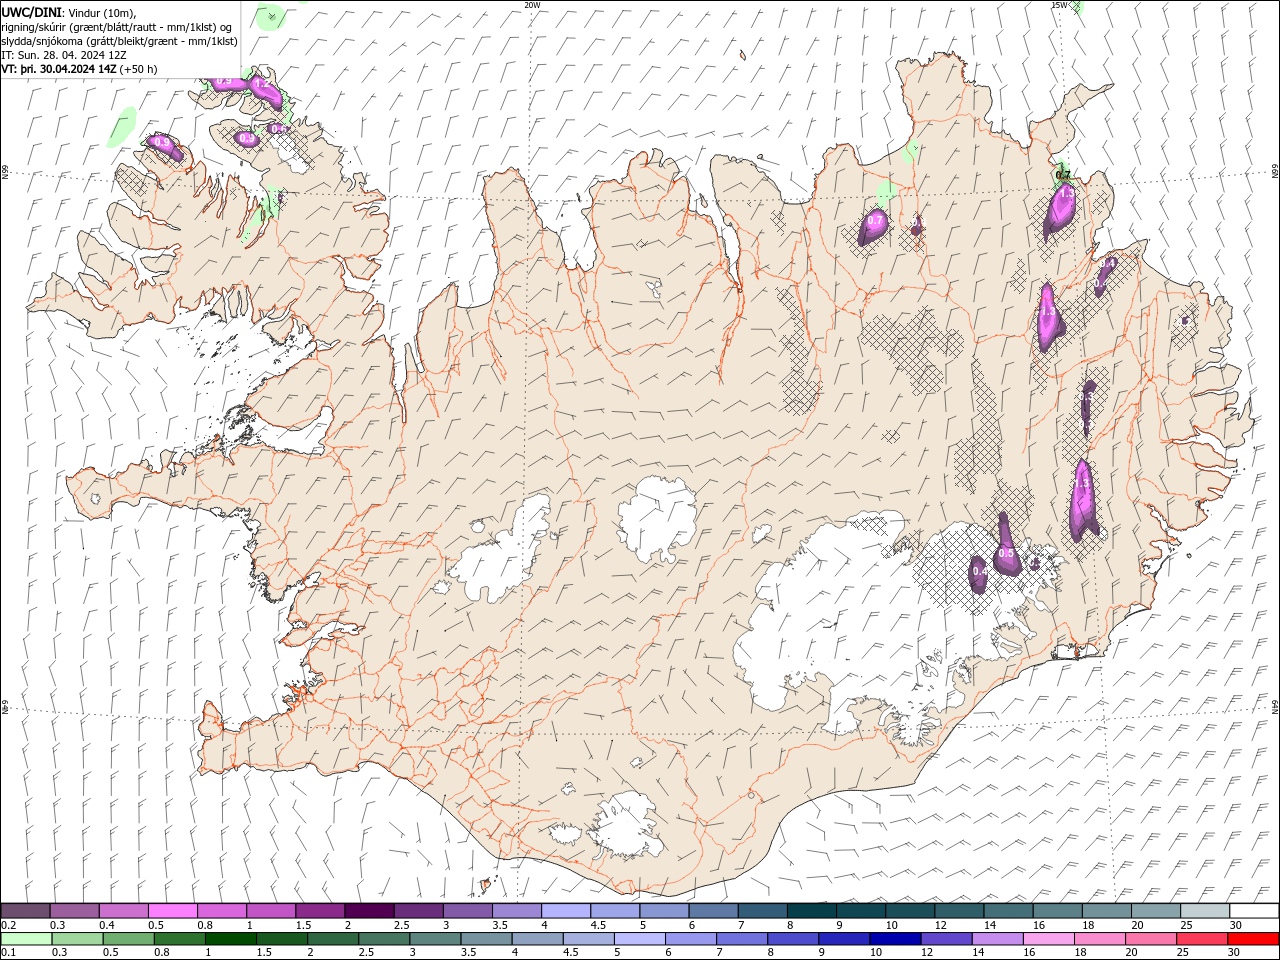1280x960 pixels.
Task: Click the 0.2 swatch in the upper snow legend
Action: [25, 910]
